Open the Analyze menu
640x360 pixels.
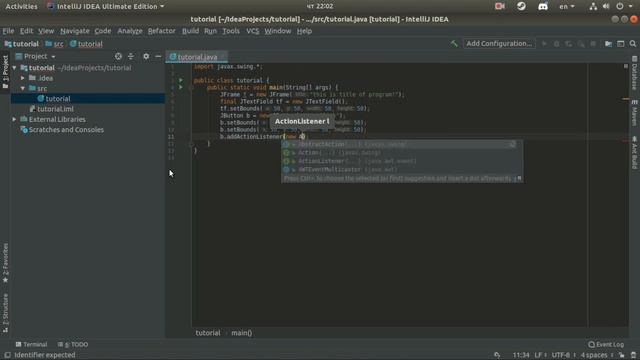[x=130, y=31]
